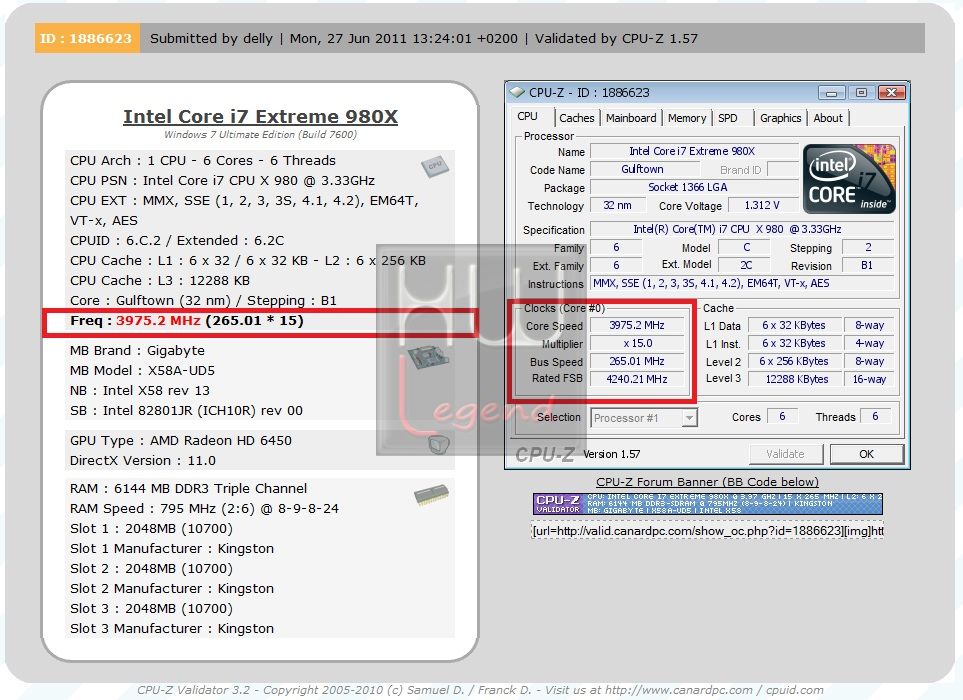Click the RAM module icon beside RAM row

click(x=431, y=495)
